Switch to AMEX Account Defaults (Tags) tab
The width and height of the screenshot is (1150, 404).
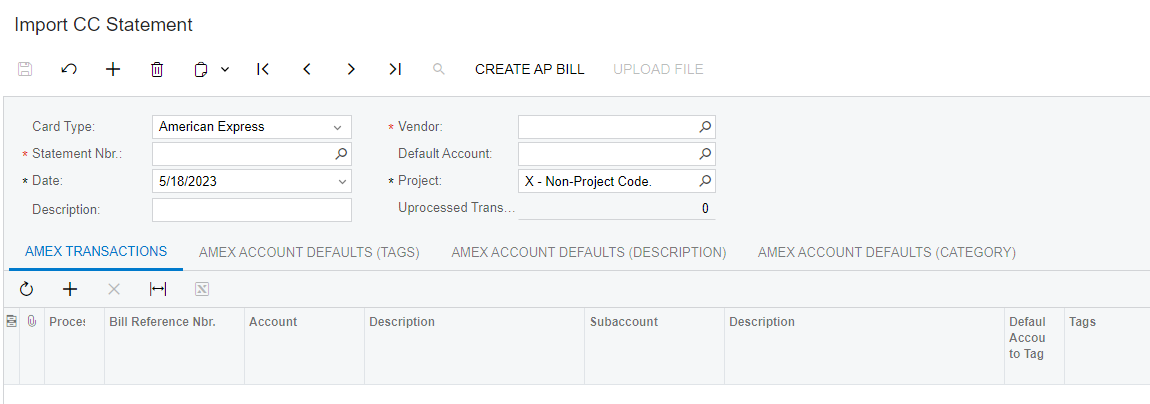coord(309,252)
